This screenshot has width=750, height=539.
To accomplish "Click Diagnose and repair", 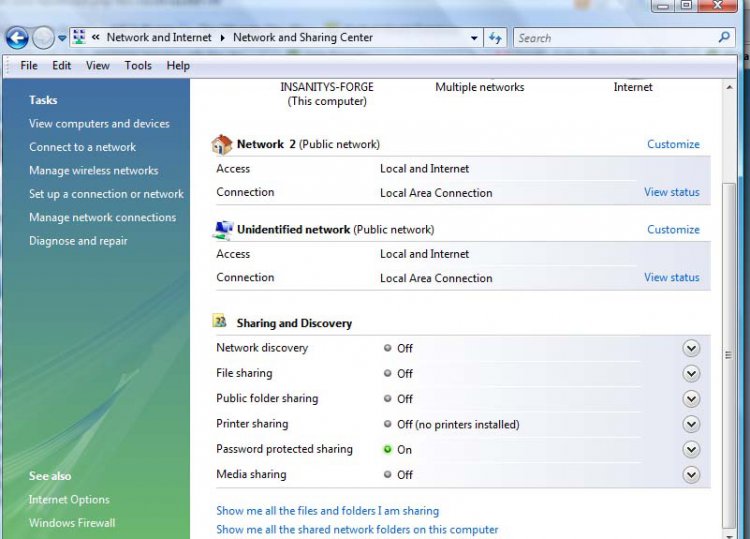I will 78,241.
